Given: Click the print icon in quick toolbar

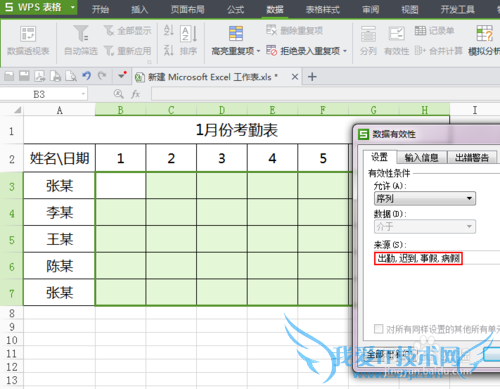Looking at the screenshot, I should tap(55, 77).
